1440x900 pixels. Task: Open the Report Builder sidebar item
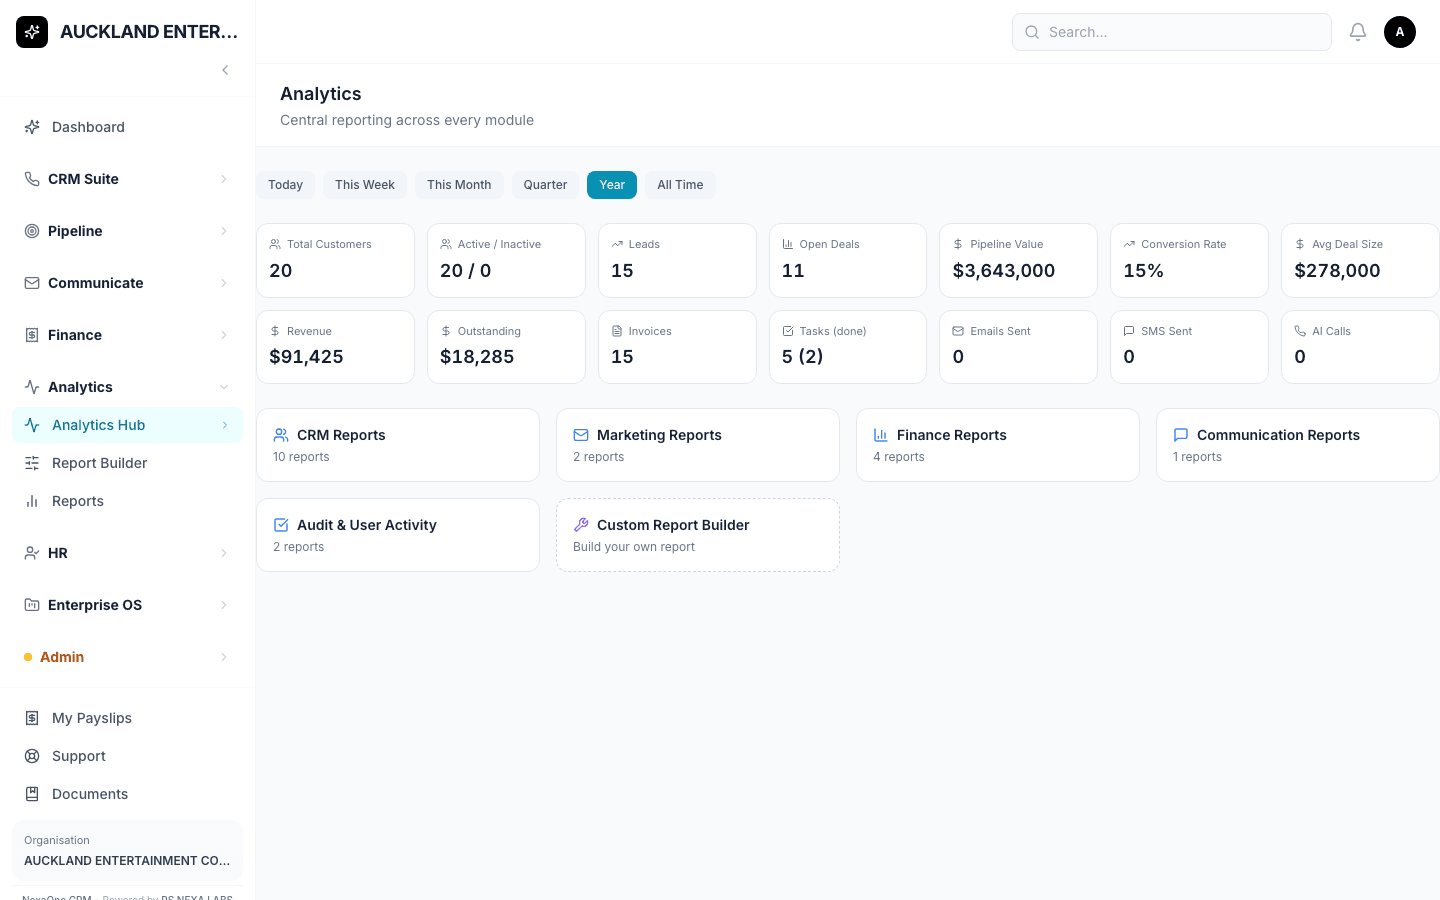point(127,463)
